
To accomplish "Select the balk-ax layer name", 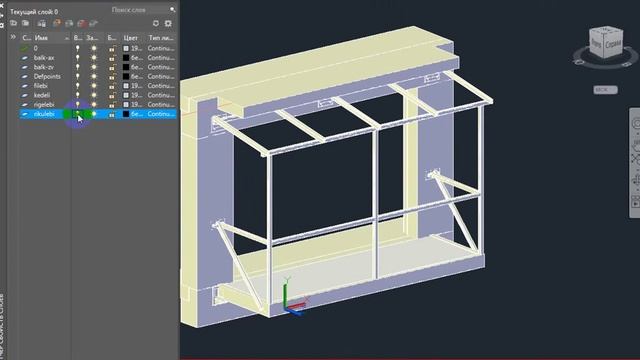I will (x=44, y=58).
